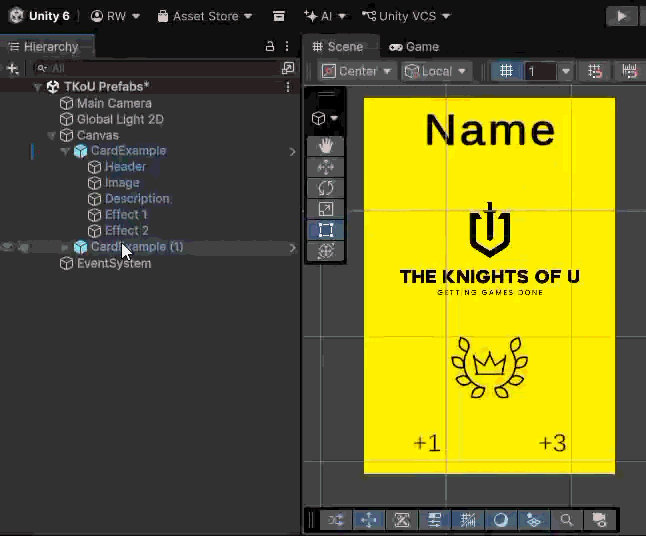Click the magnifier search icon in bottom bar
646x536 pixels.
566,520
